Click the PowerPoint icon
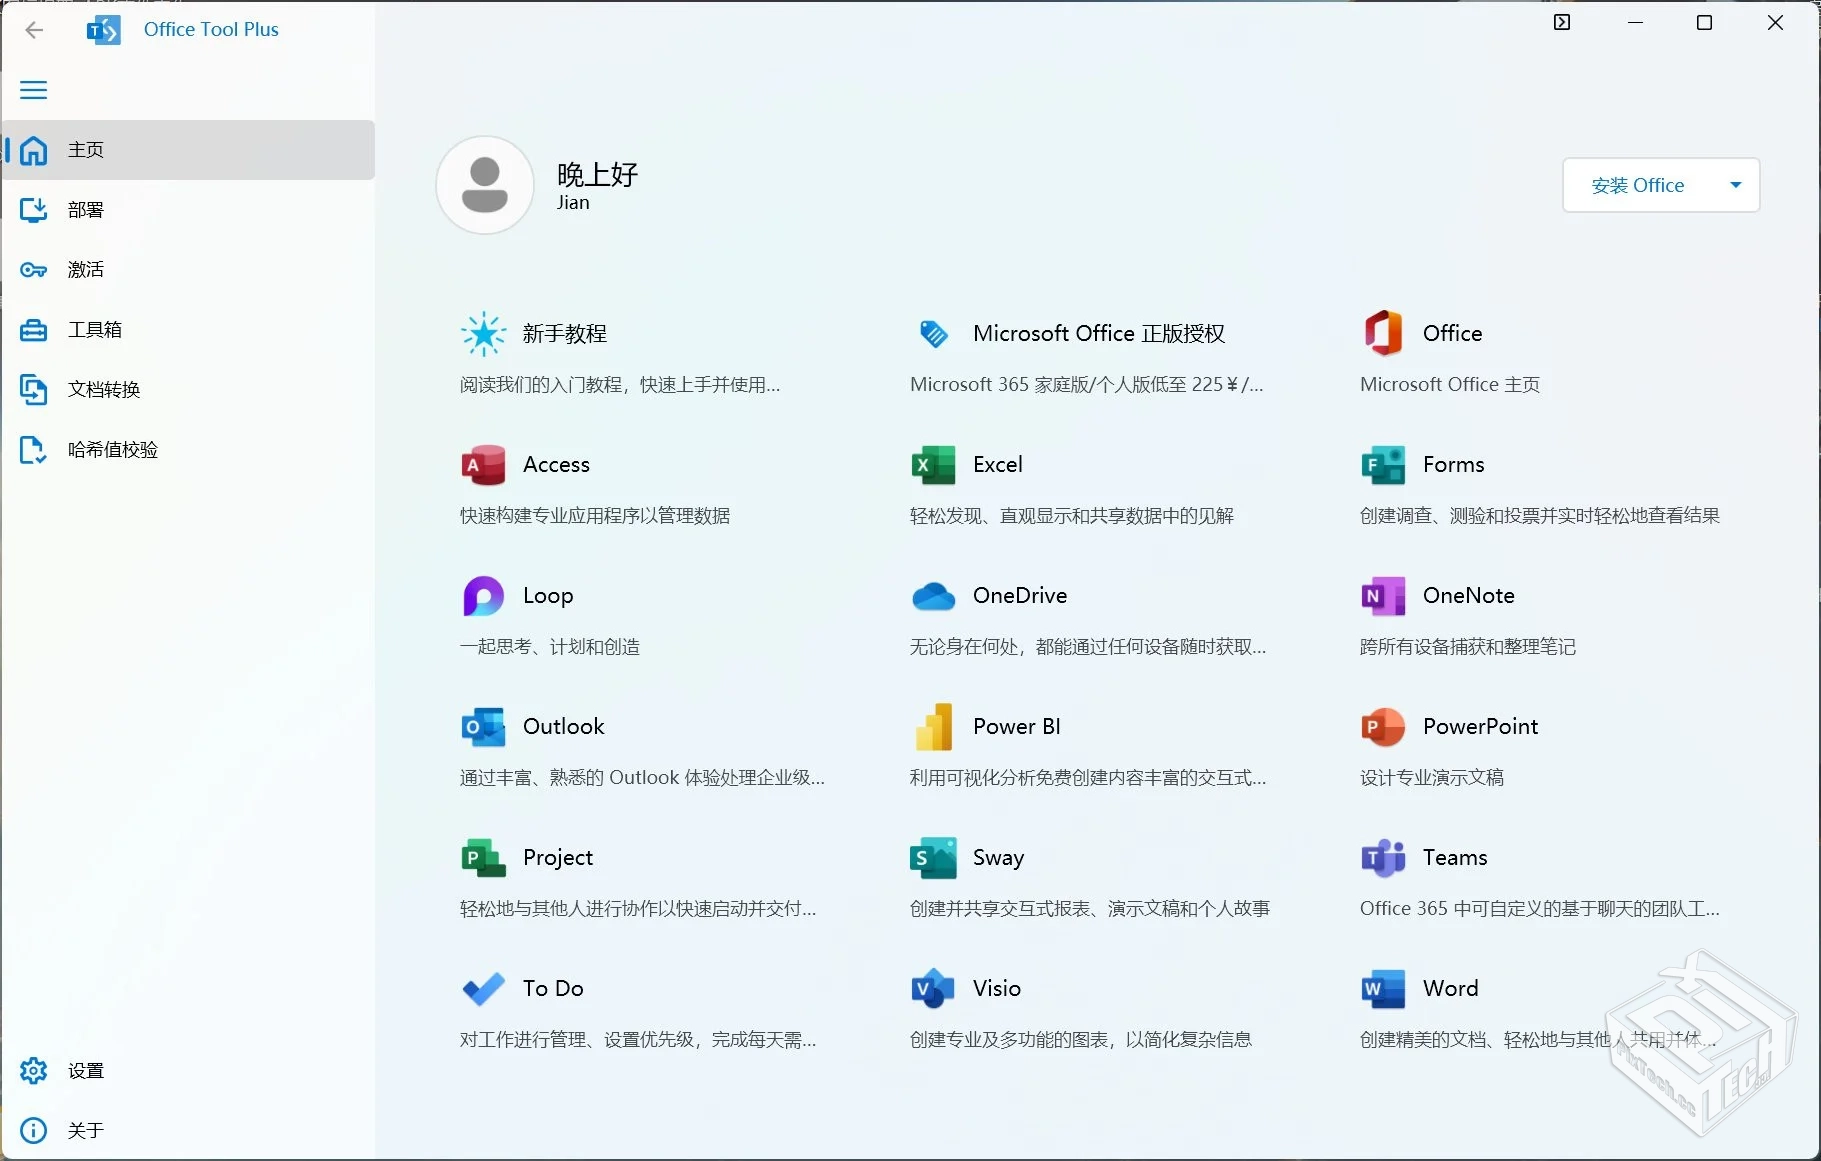 point(1380,727)
